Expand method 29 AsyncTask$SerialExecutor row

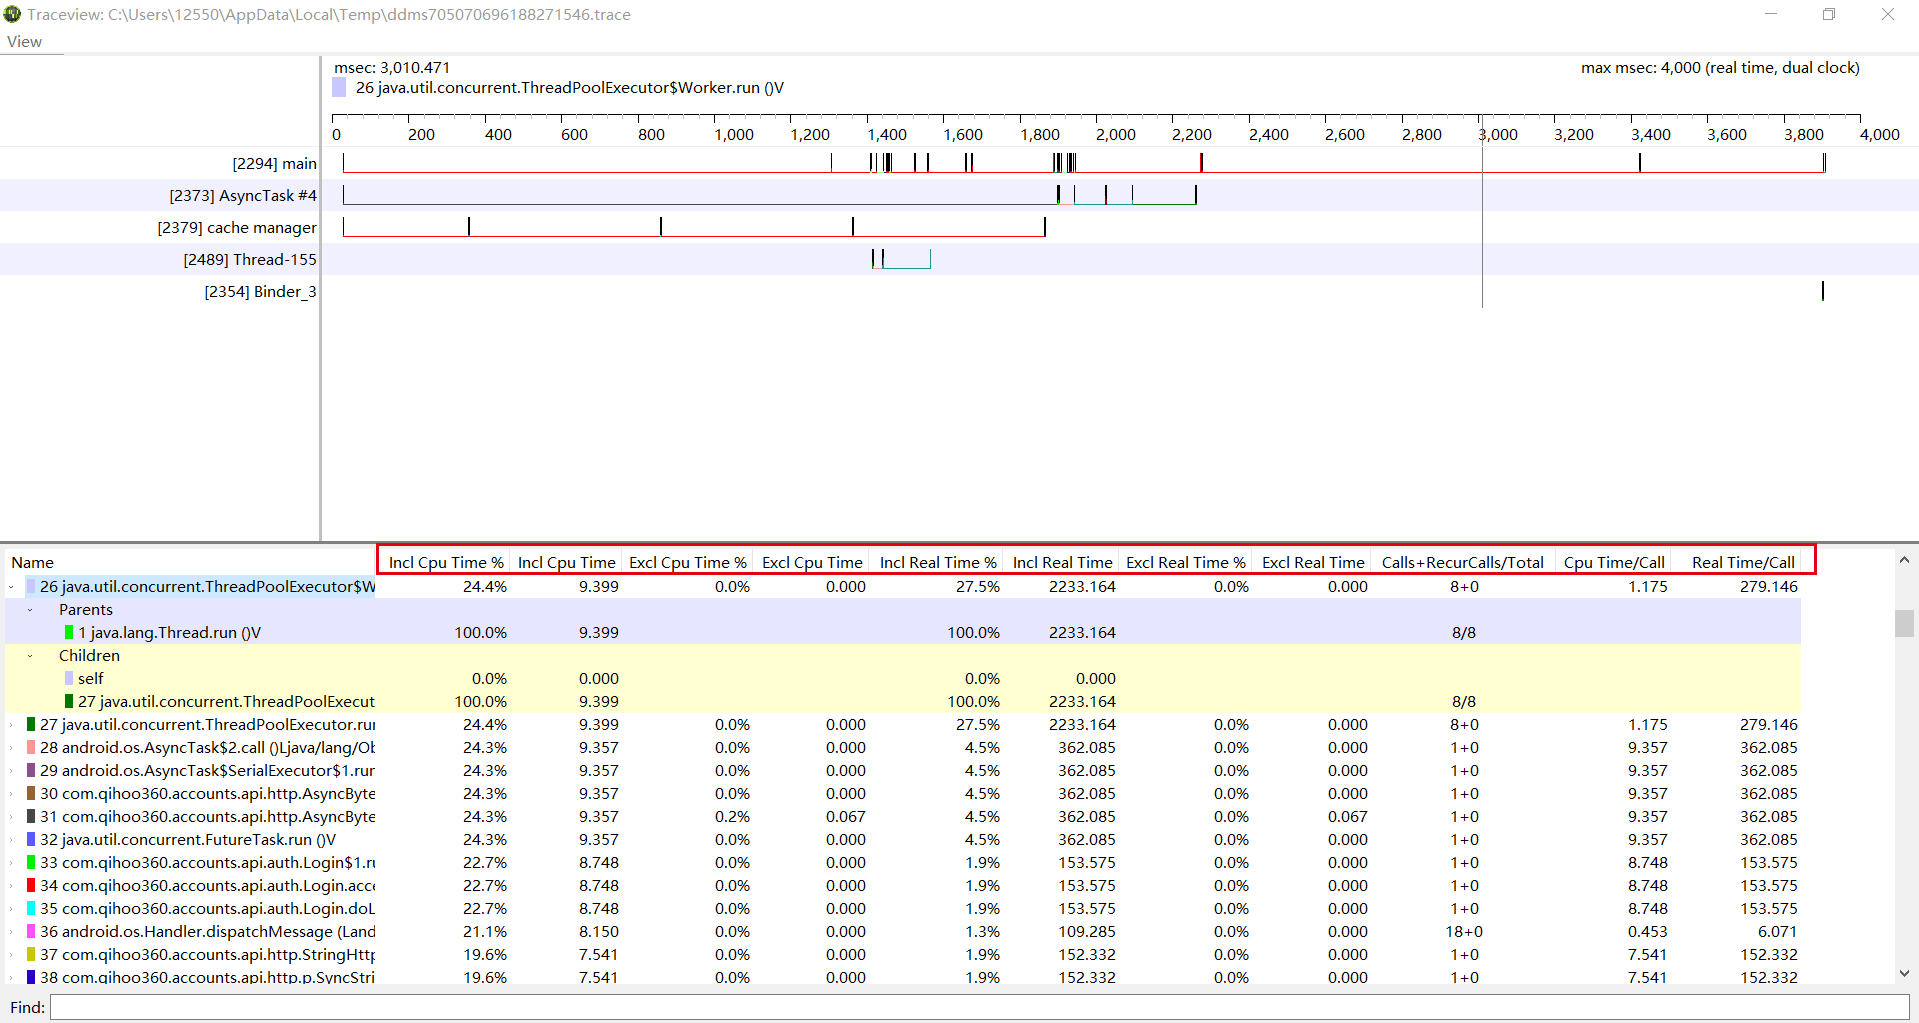11,771
